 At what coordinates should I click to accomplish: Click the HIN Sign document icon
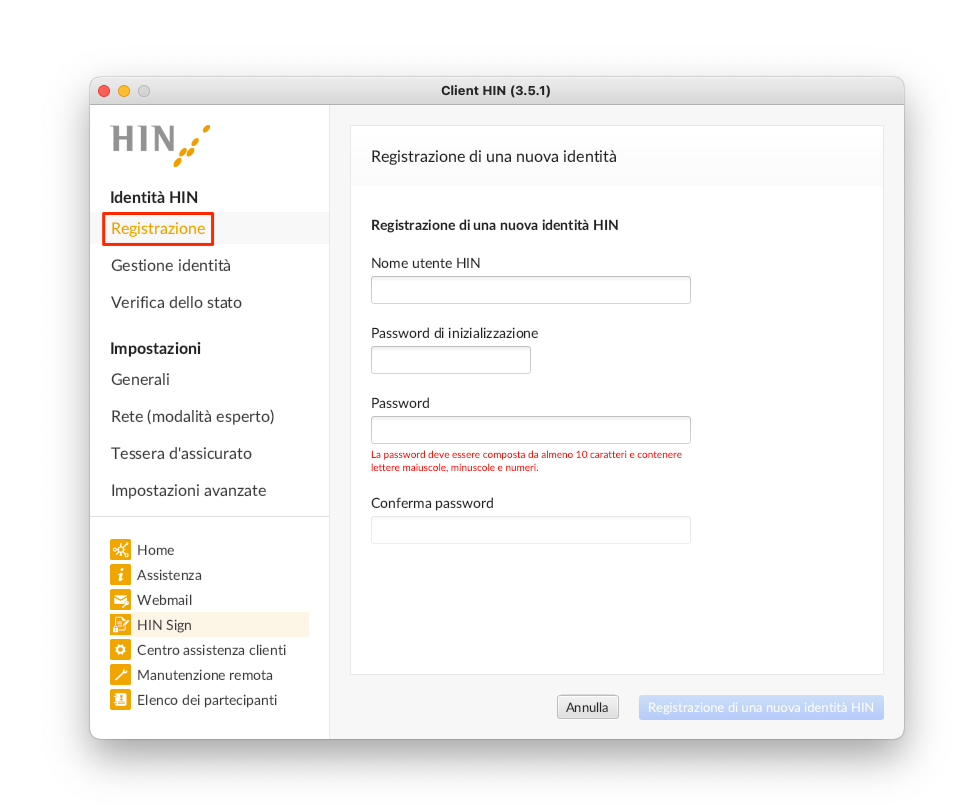point(120,625)
